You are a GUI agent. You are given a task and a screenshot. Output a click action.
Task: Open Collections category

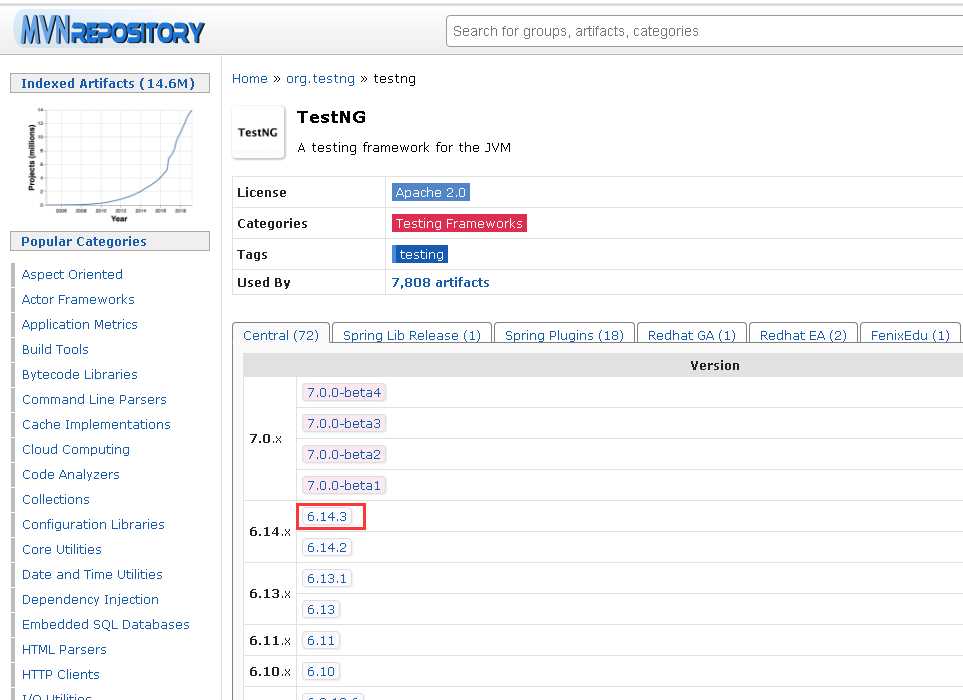pyautogui.click(x=56, y=499)
